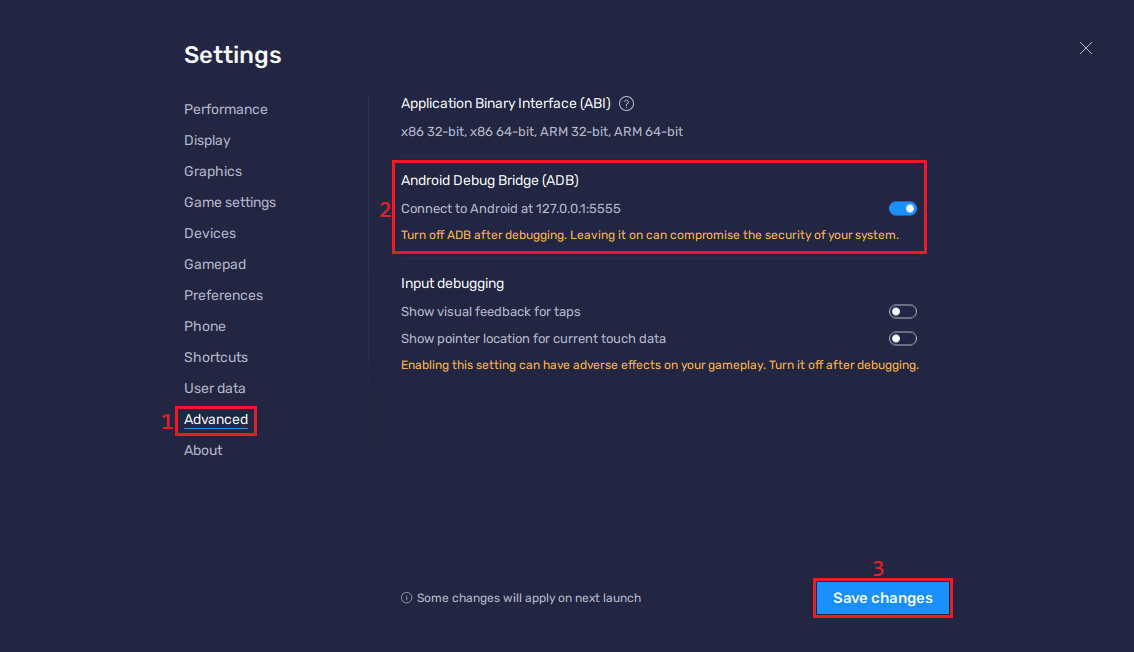This screenshot has width=1134, height=652.
Task: Open Game settings in the sidebar
Action: [x=229, y=202]
